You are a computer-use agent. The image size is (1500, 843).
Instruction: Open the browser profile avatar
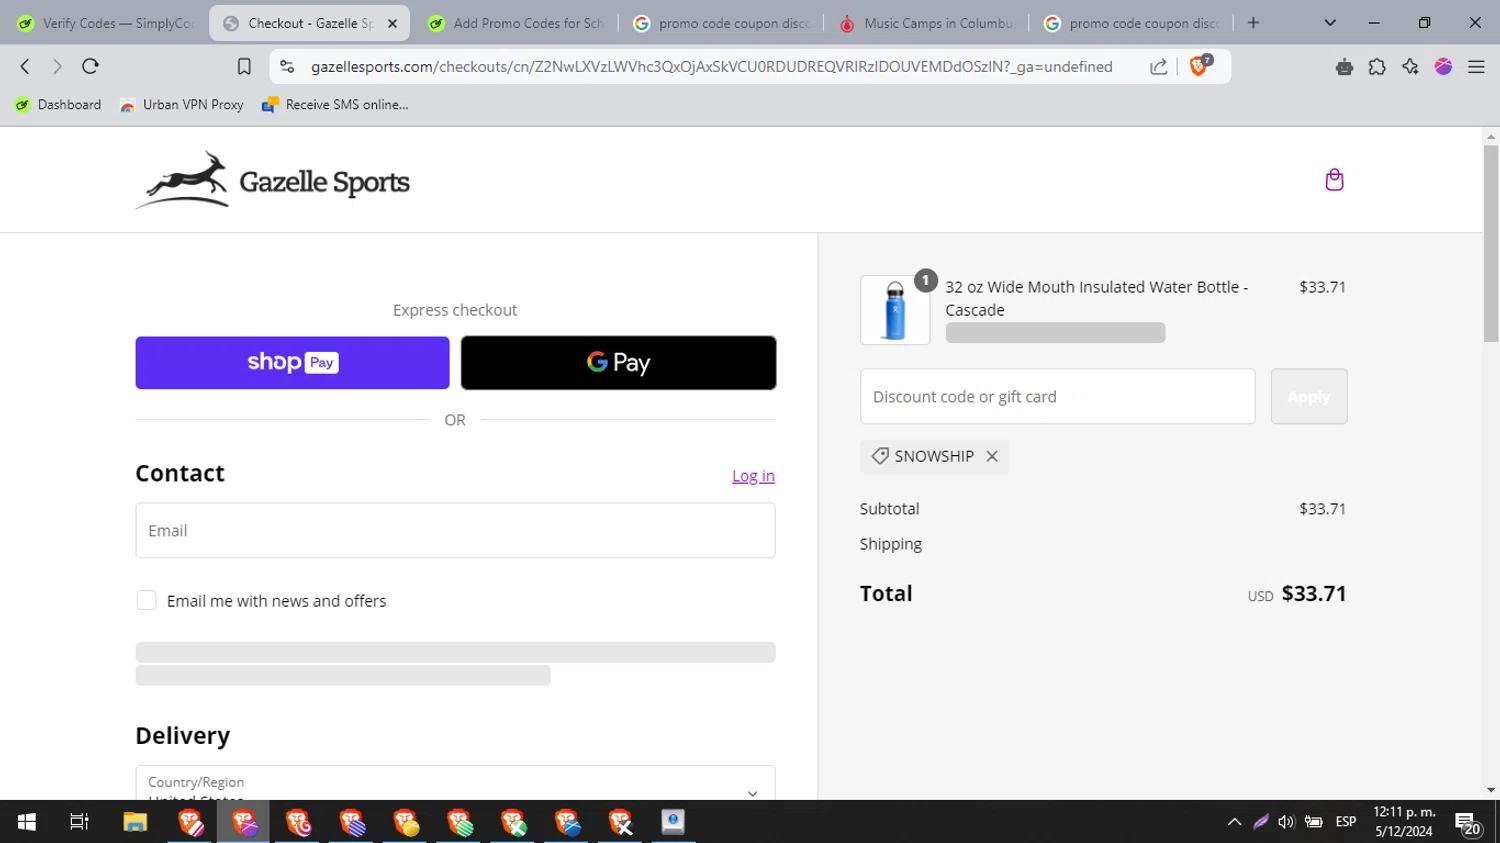point(1443,66)
